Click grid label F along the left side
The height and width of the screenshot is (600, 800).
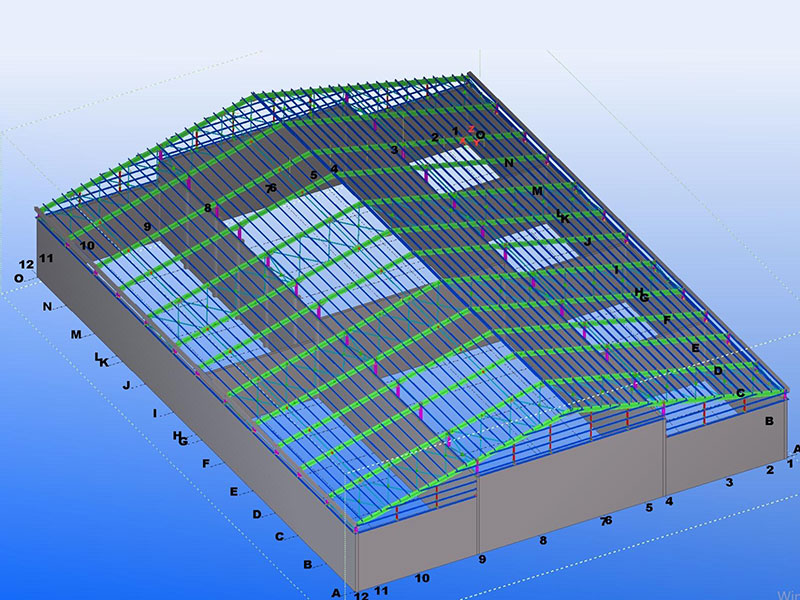(x=206, y=464)
